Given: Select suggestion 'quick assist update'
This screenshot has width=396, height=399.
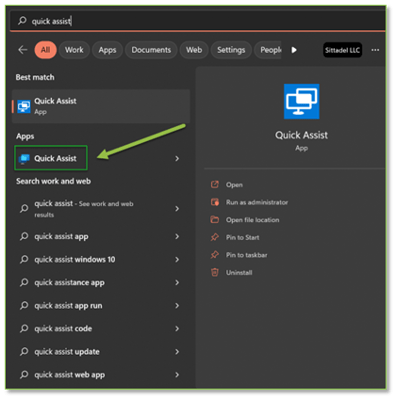Looking at the screenshot, I should (67, 351).
